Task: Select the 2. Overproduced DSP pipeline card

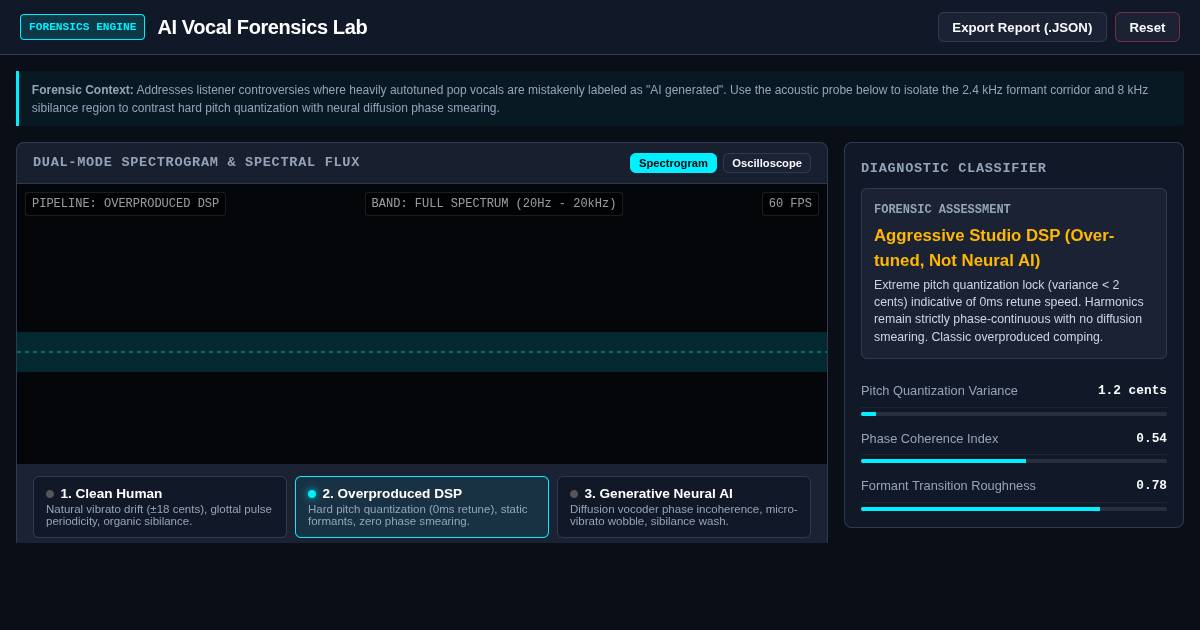Action: click(x=422, y=507)
